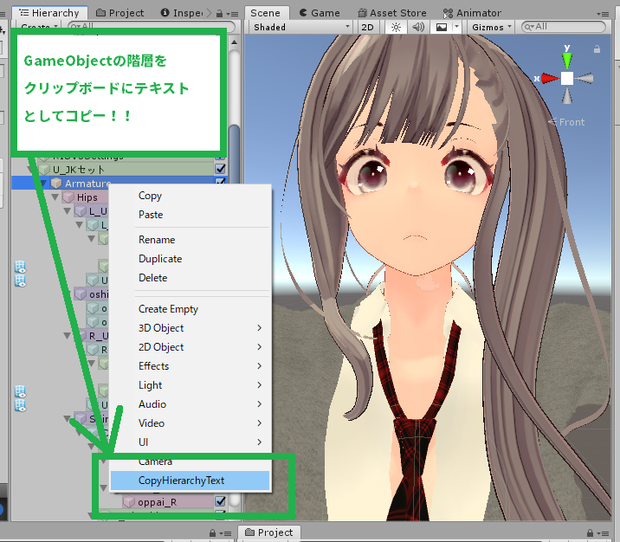The height and width of the screenshot is (542, 620).
Task: Choose Rename in context menu
Action: [157, 240]
